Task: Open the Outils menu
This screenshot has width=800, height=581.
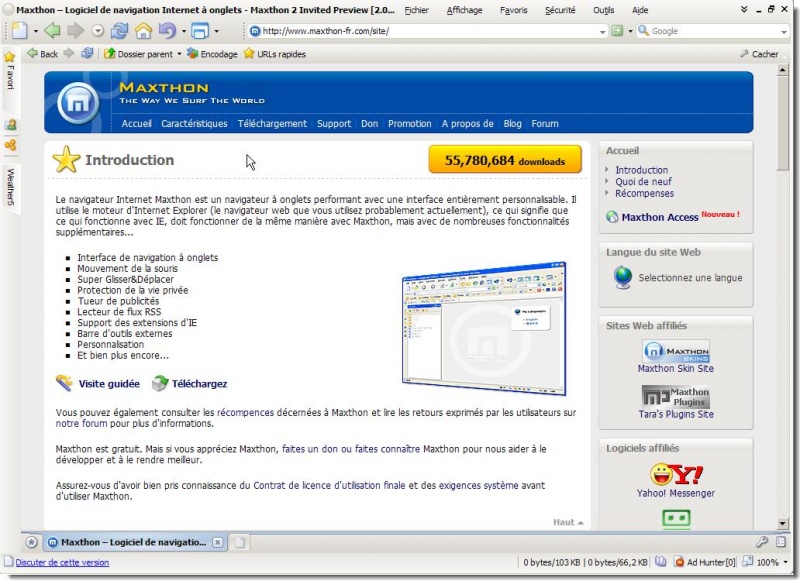Action: pos(604,10)
